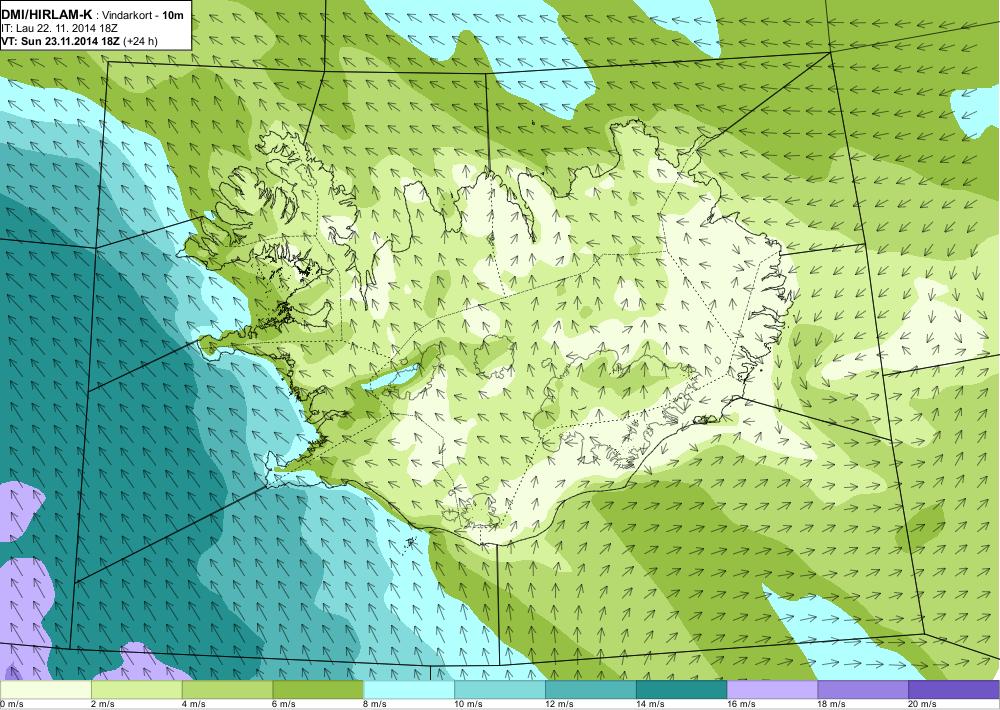This screenshot has height=710, width=1000.
Task: Click the 2 m/s legend label
Action: point(103,704)
